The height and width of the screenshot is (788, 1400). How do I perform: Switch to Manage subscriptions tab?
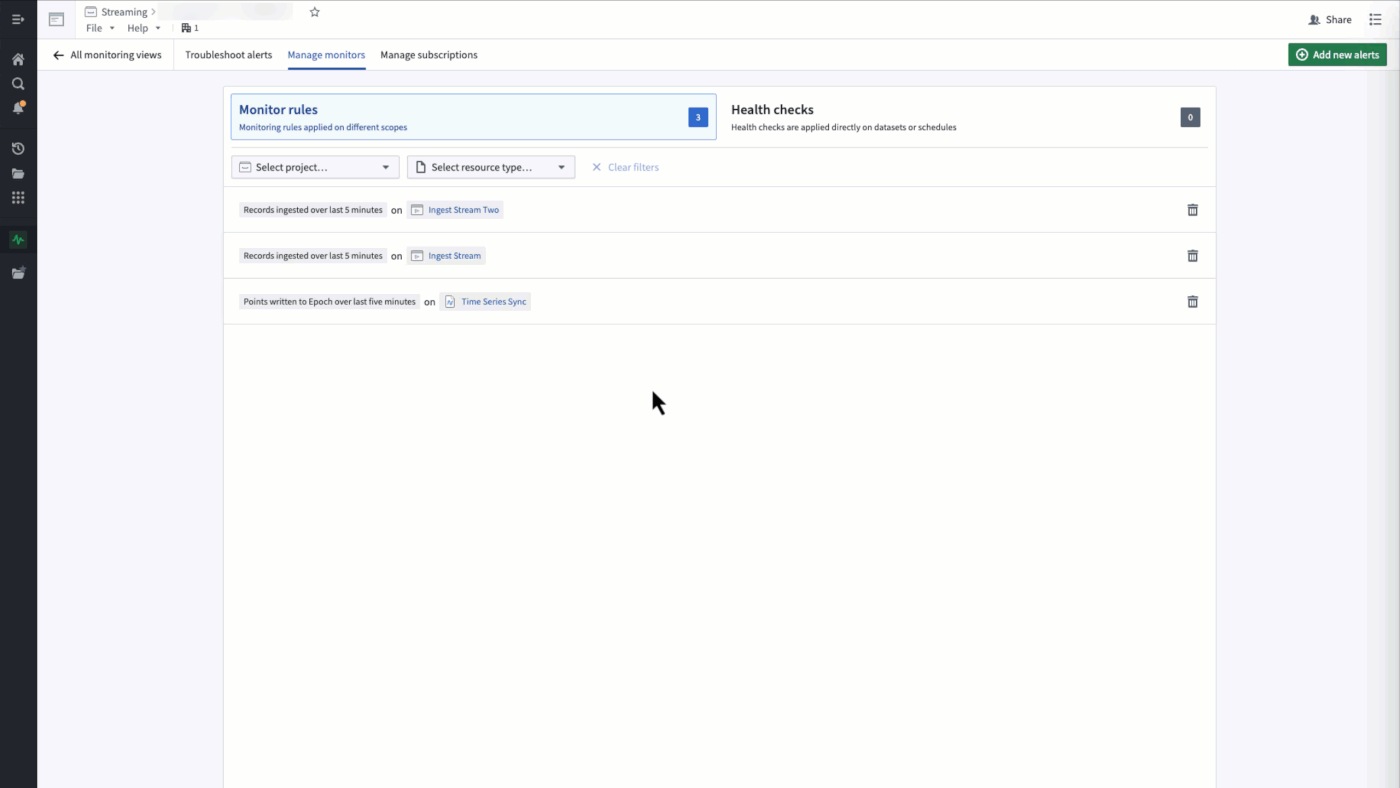(x=429, y=55)
